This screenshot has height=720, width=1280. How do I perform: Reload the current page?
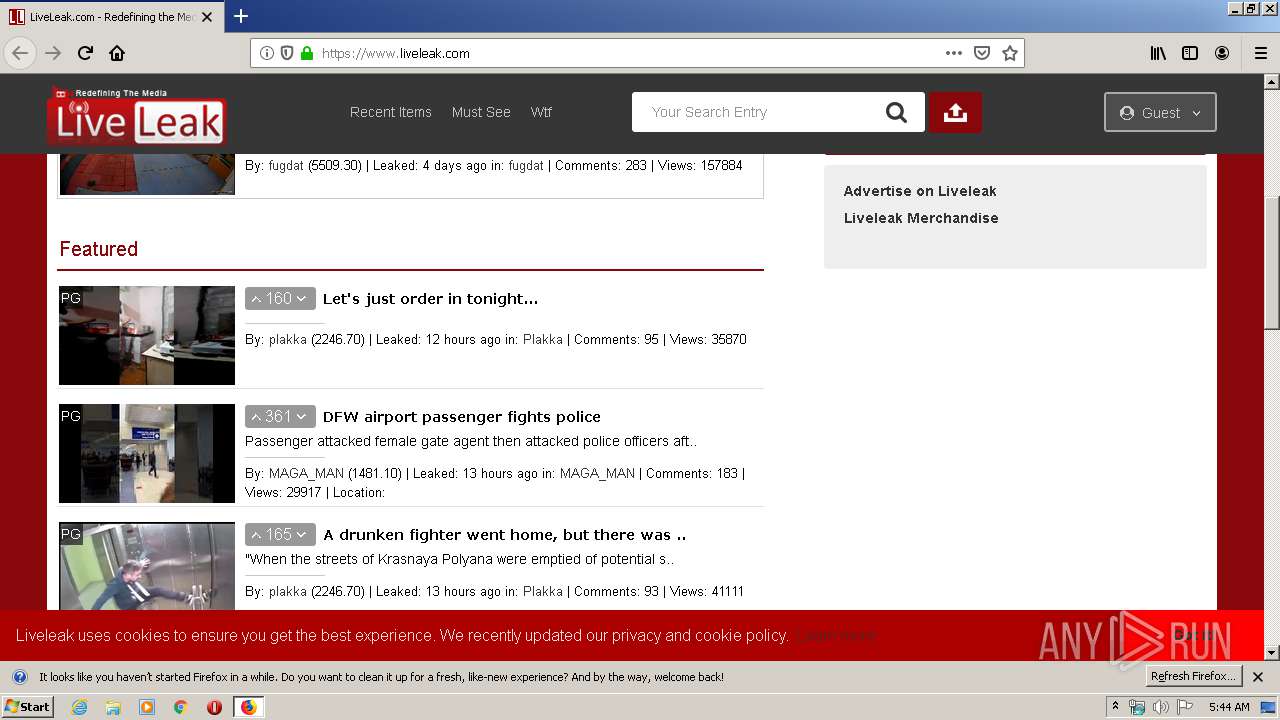point(85,53)
